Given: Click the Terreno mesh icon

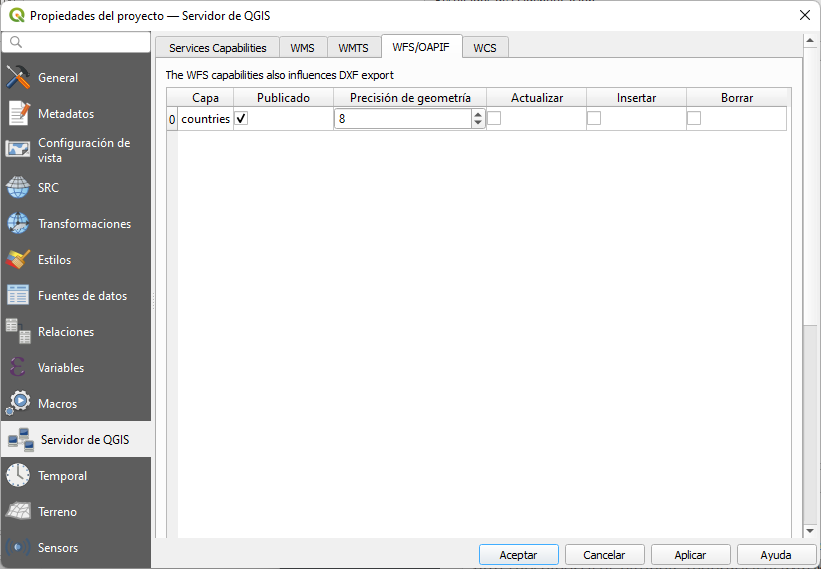Looking at the screenshot, I should click(18, 511).
